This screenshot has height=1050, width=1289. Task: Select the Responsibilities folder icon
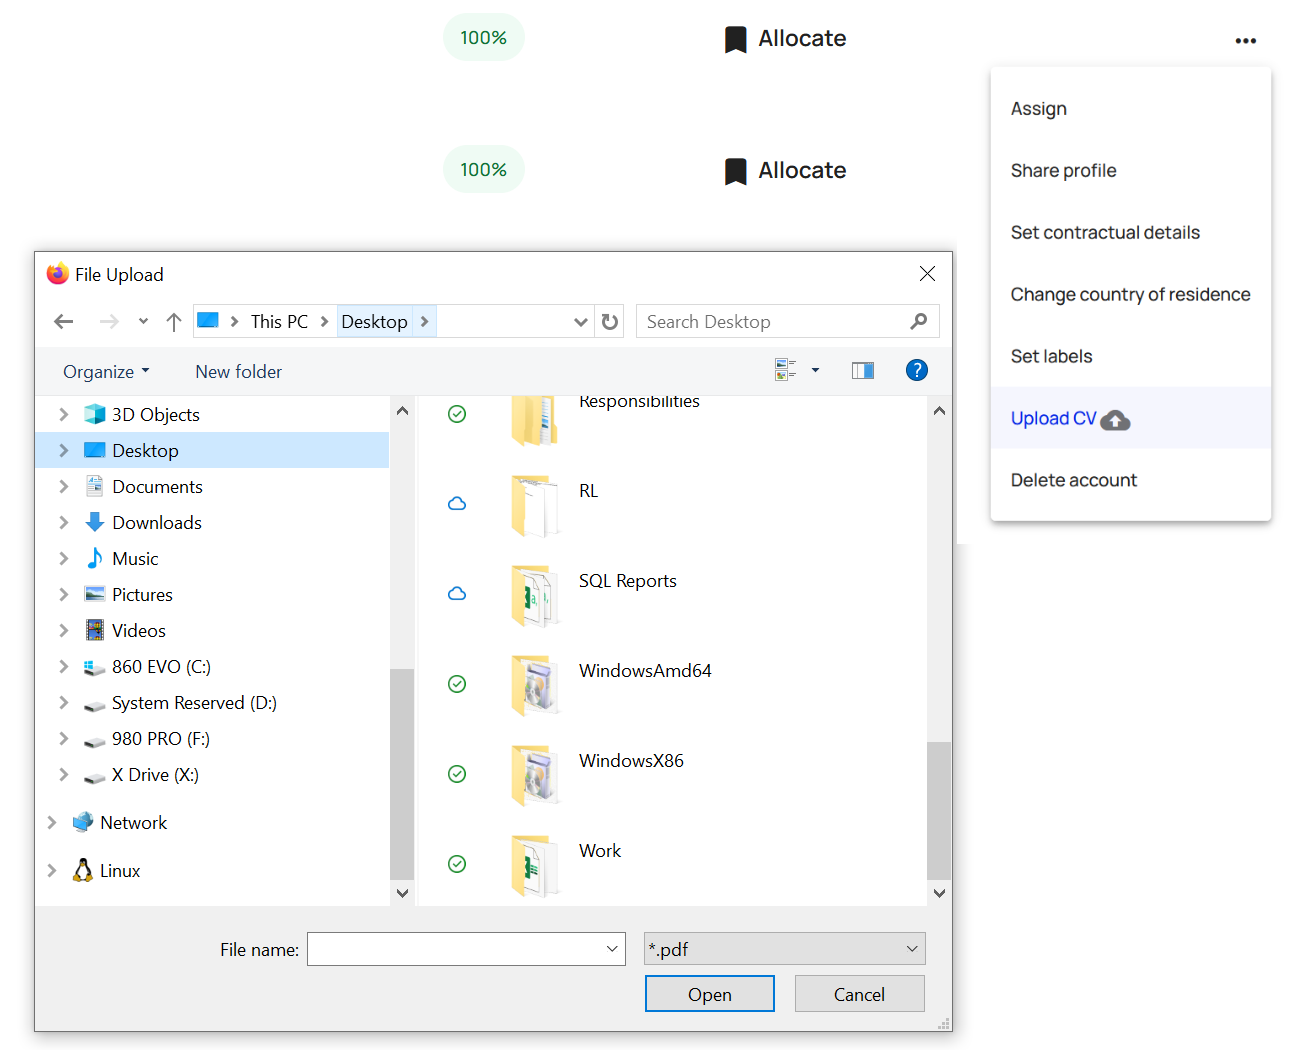[535, 419]
